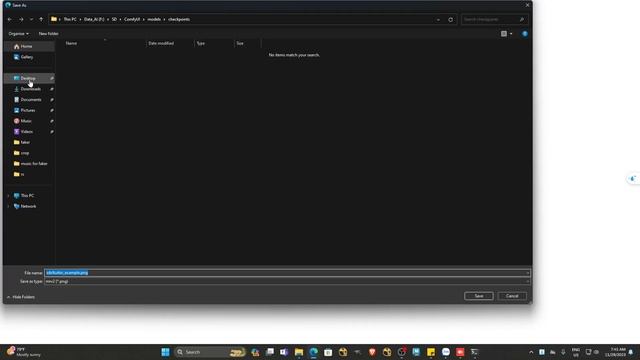
Task: Open Desktop in the navigation pane
Action: coord(28,78)
